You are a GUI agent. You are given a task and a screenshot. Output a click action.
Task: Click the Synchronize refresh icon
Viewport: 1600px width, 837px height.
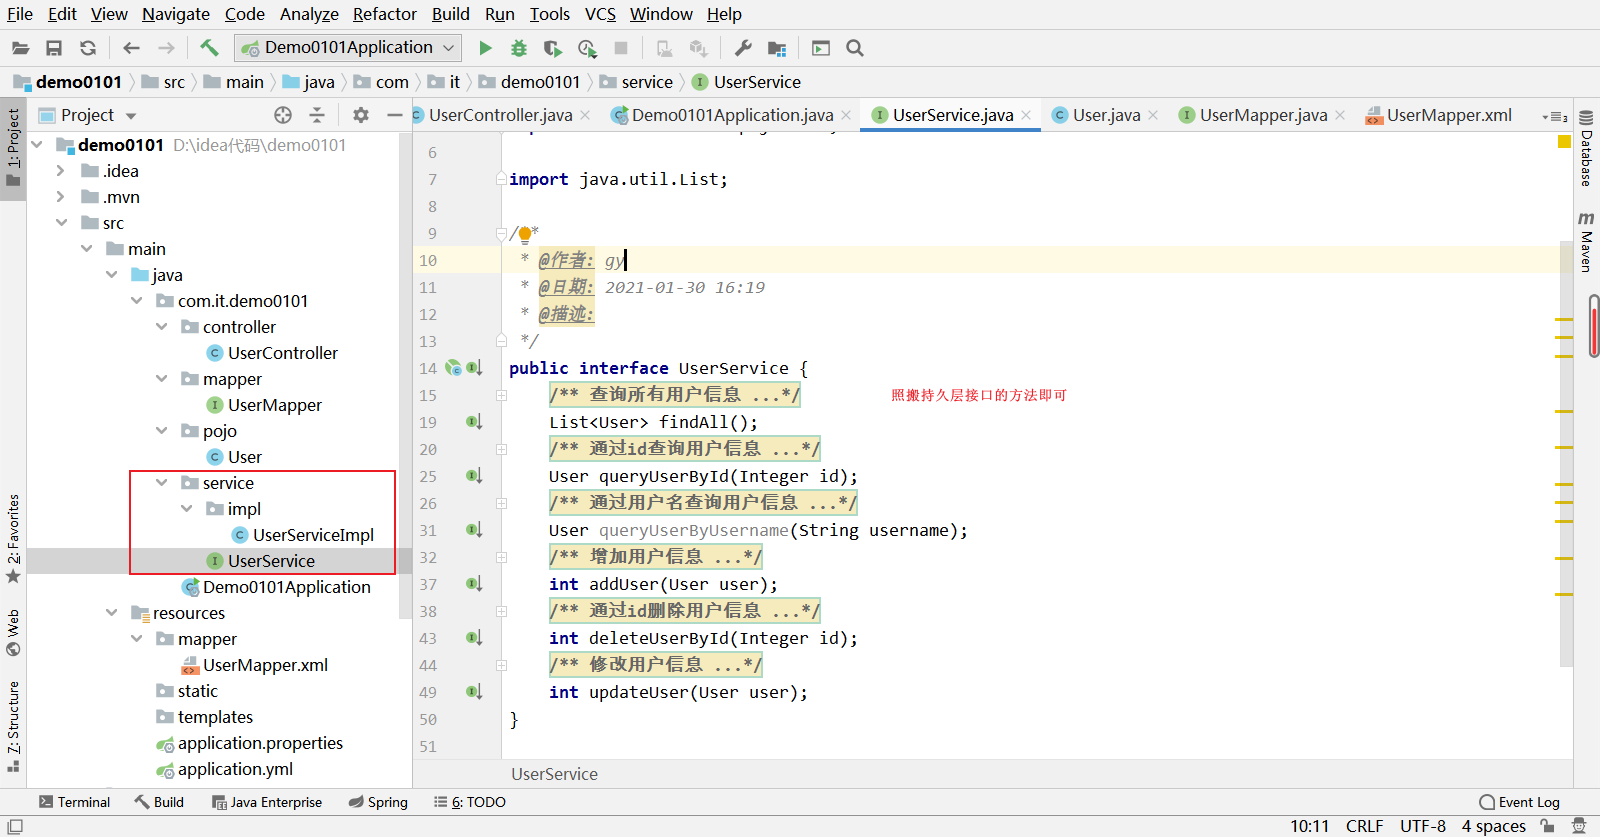88,48
